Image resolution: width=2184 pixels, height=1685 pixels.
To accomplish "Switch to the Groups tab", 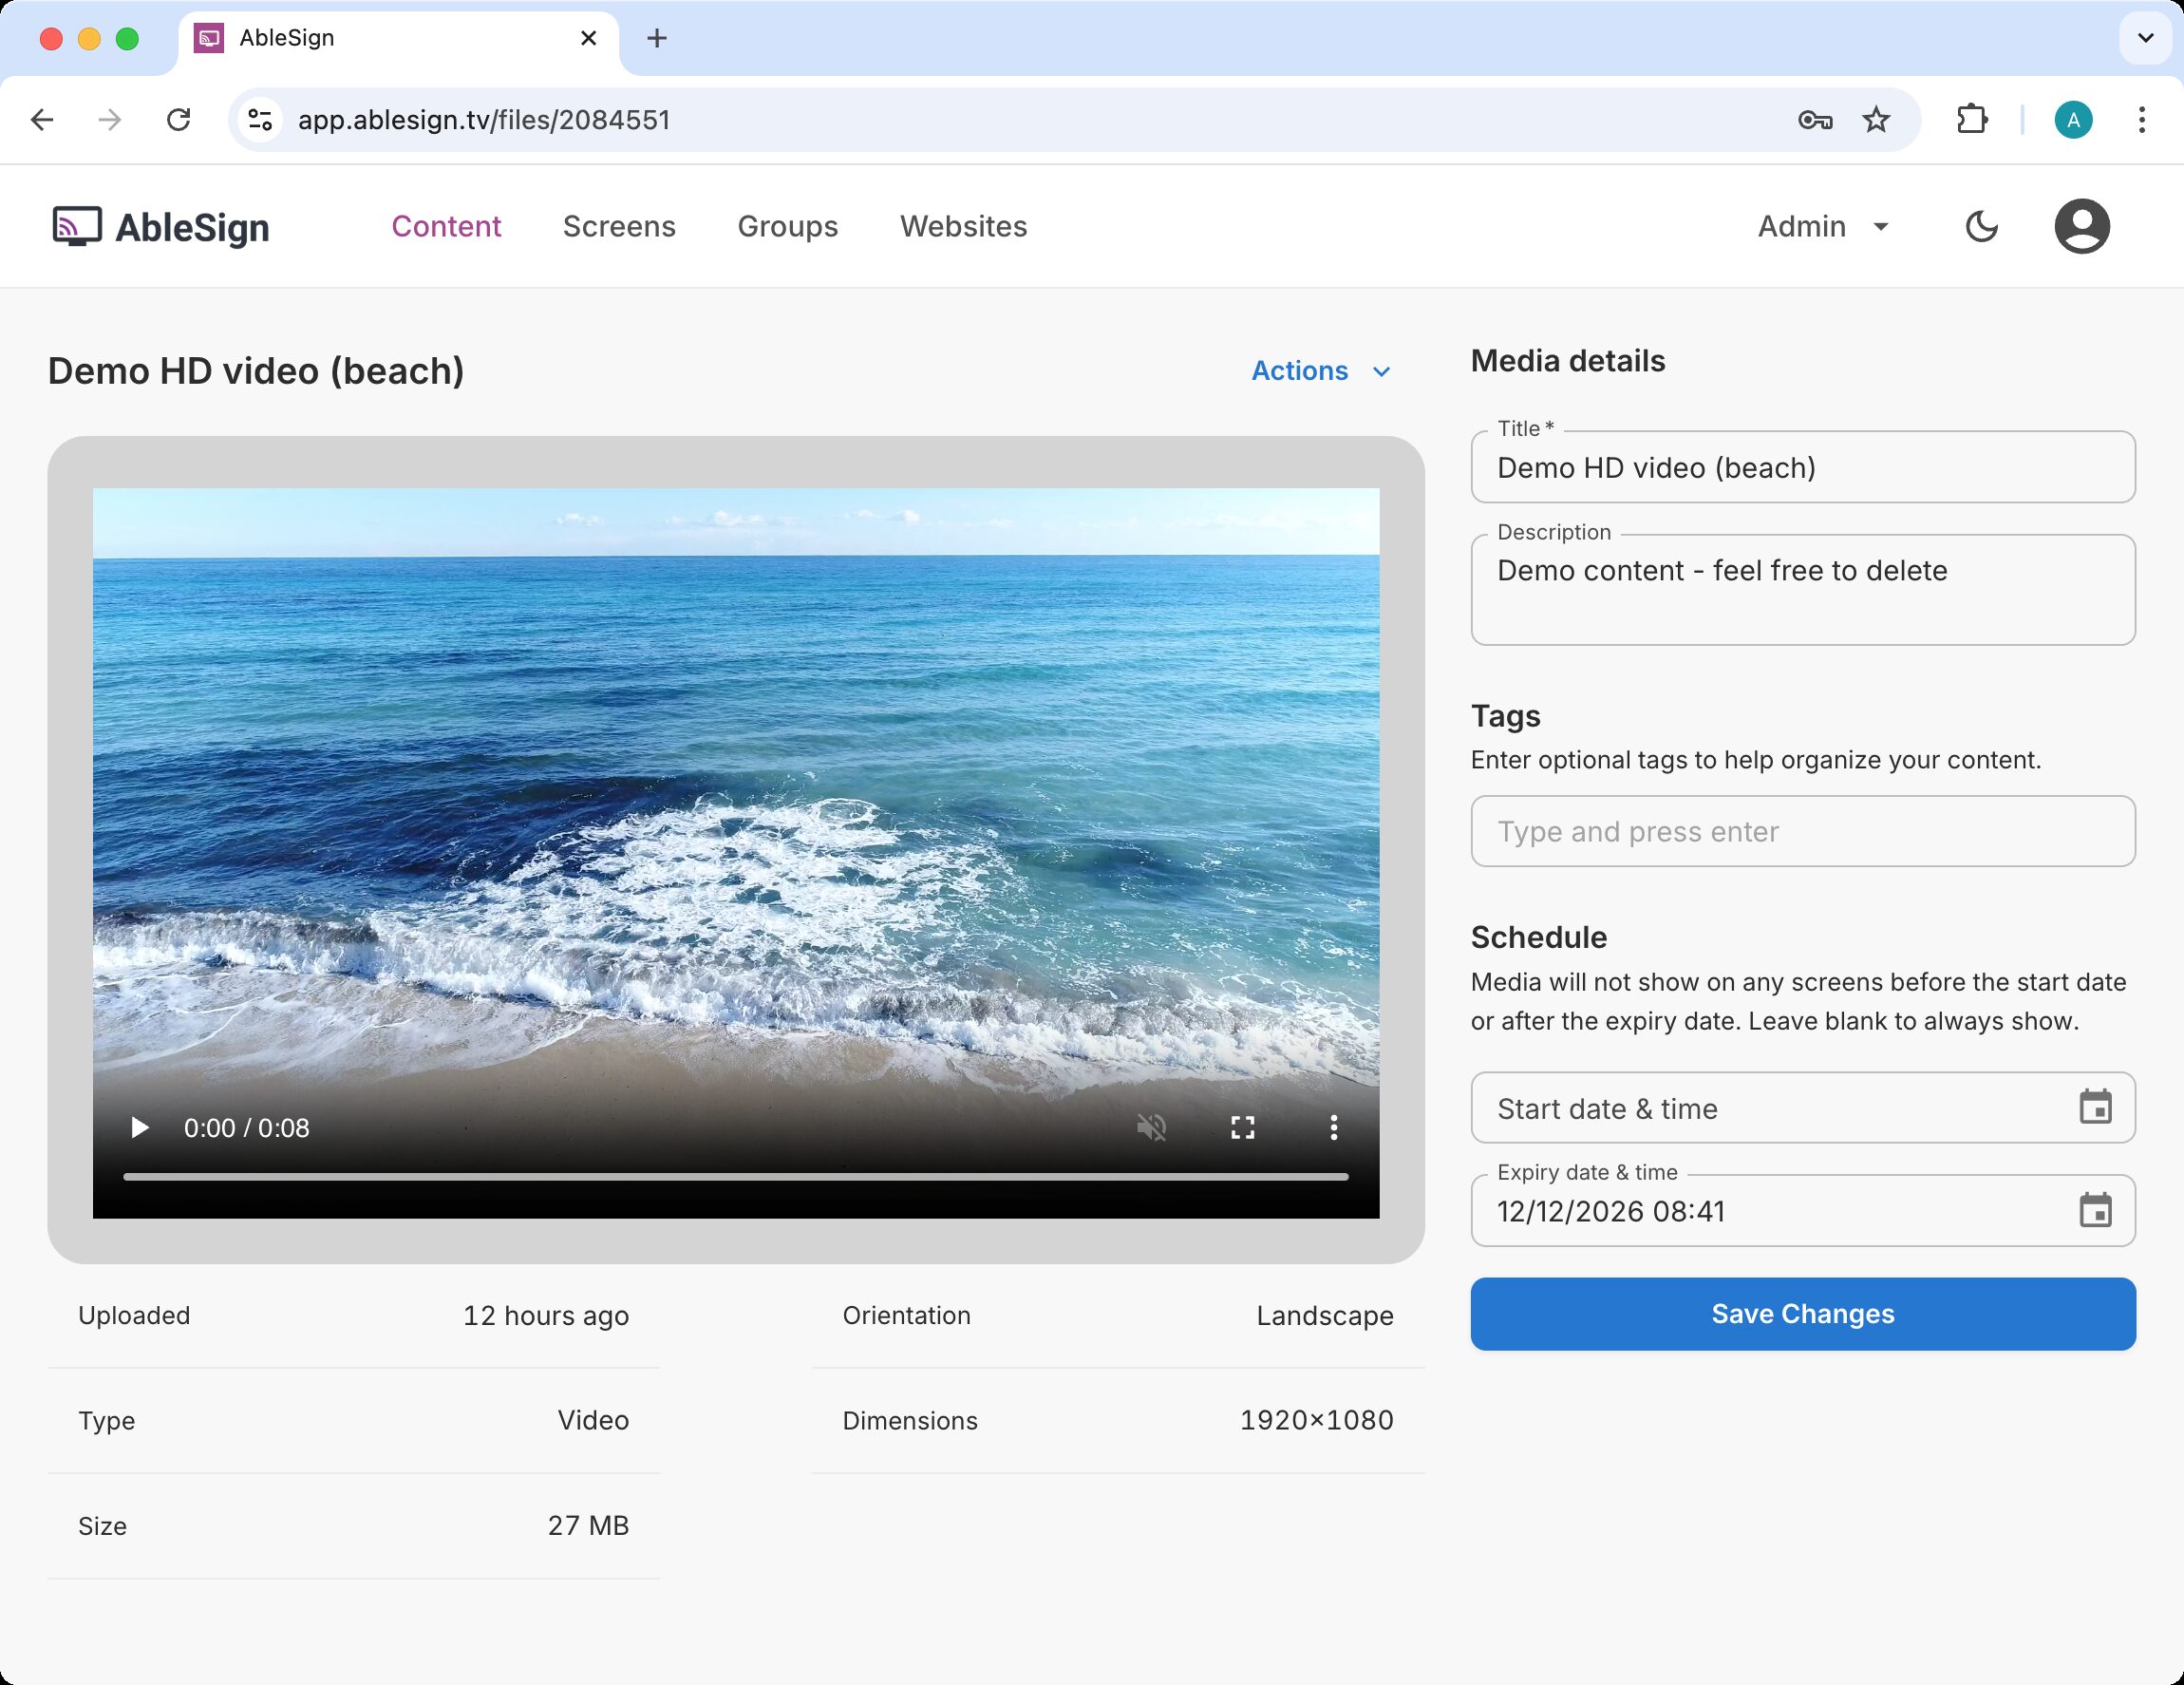I will click(x=787, y=227).
